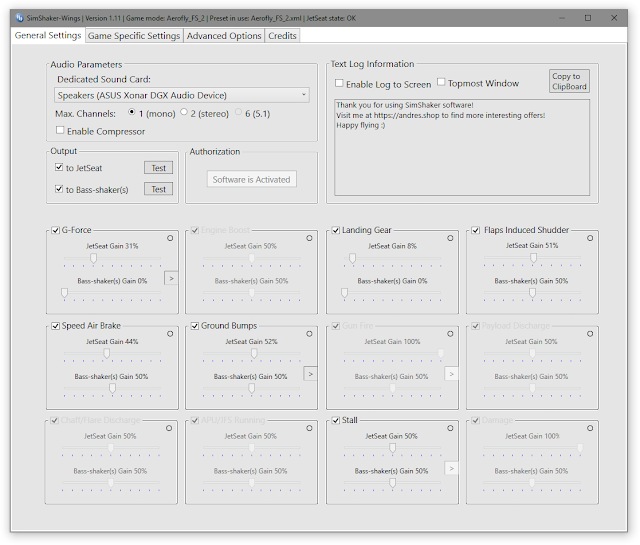
Task: Click the circle indicator in Flaps Induced Shudder panel
Action: tap(590, 238)
